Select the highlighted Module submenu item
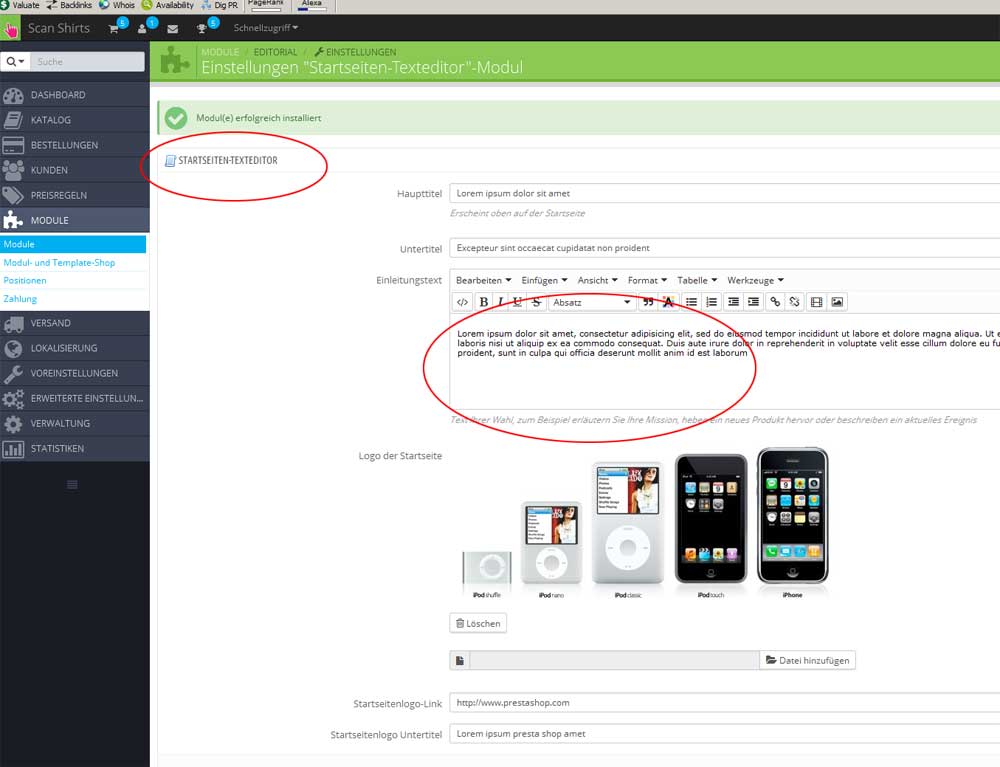 (x=73, y=244)
